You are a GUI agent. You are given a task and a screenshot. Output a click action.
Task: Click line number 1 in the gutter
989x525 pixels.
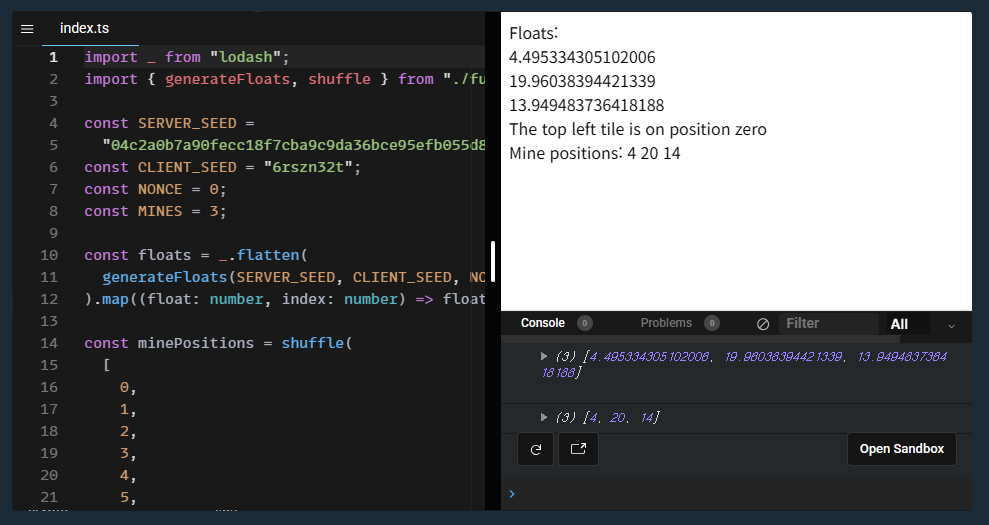pos(54,57)
